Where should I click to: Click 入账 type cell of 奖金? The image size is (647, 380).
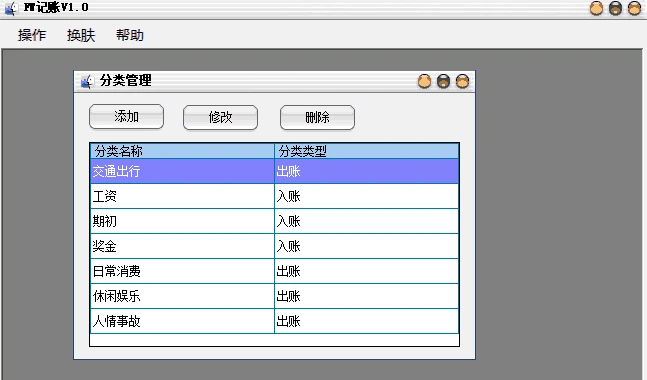(x=367, y=246)
